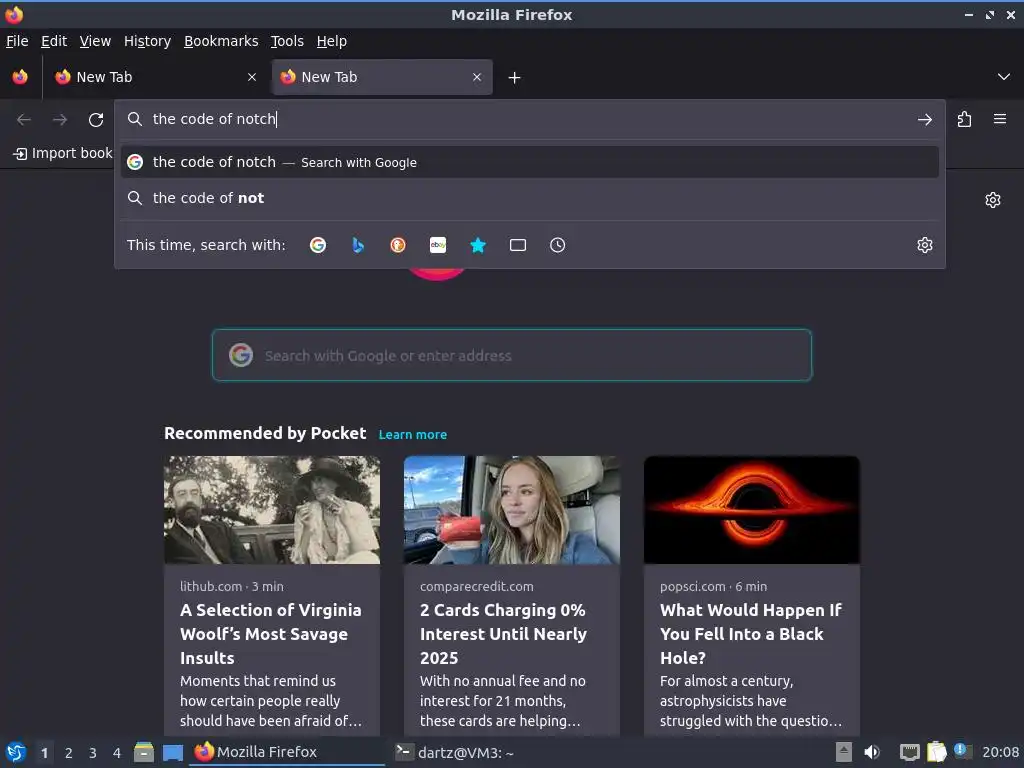Open a new tab with plus button
Image resolution: width=1024 pixels, height=768 pixels.
(x=515, y=78)
